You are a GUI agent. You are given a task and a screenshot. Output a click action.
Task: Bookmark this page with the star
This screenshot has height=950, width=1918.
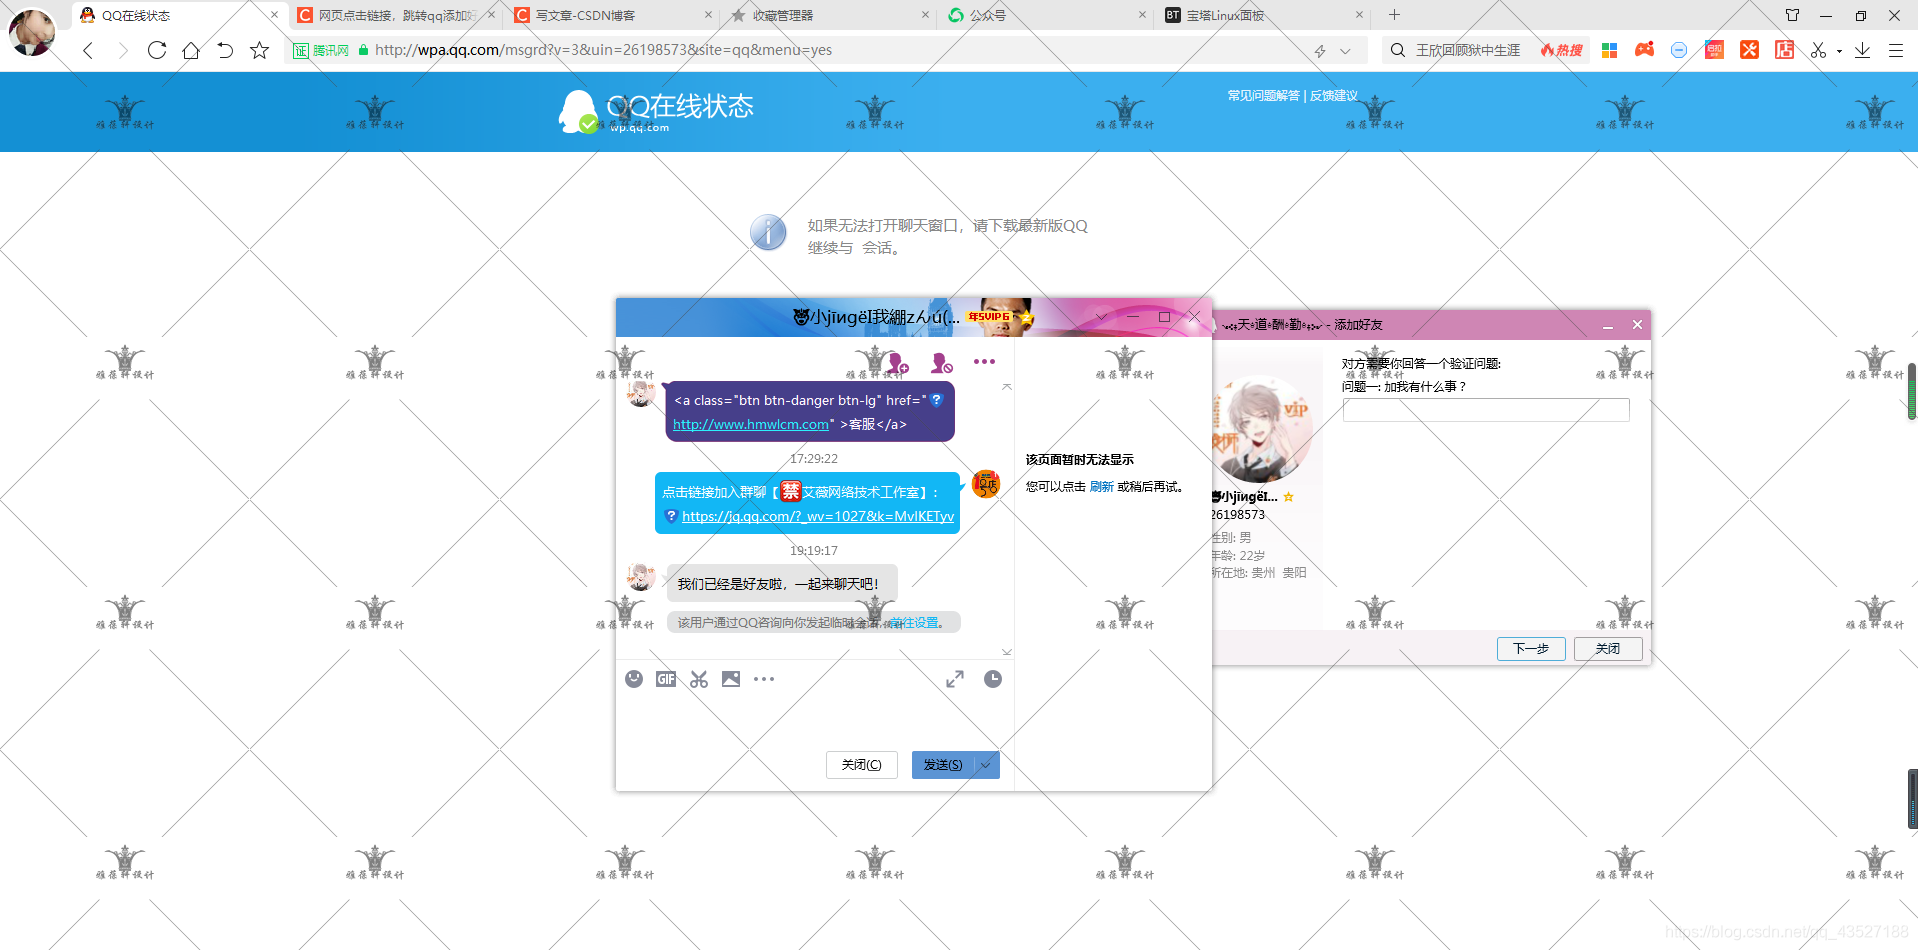click(x=260, y=50)
